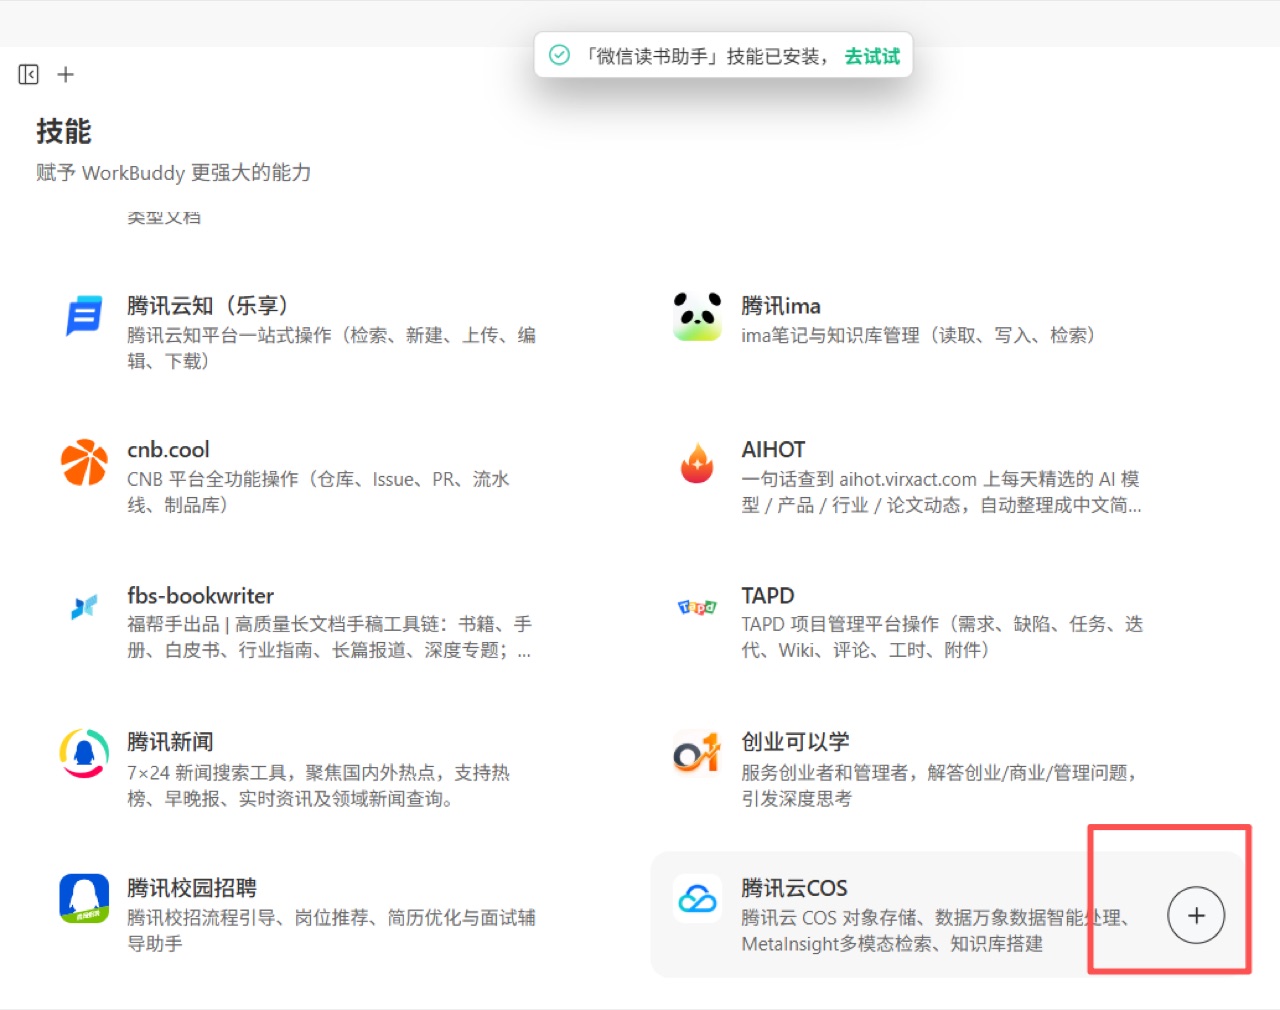Select the TAPD title
The width and height of the screenshot is (1280, 1010).
(x=768, y=595)
